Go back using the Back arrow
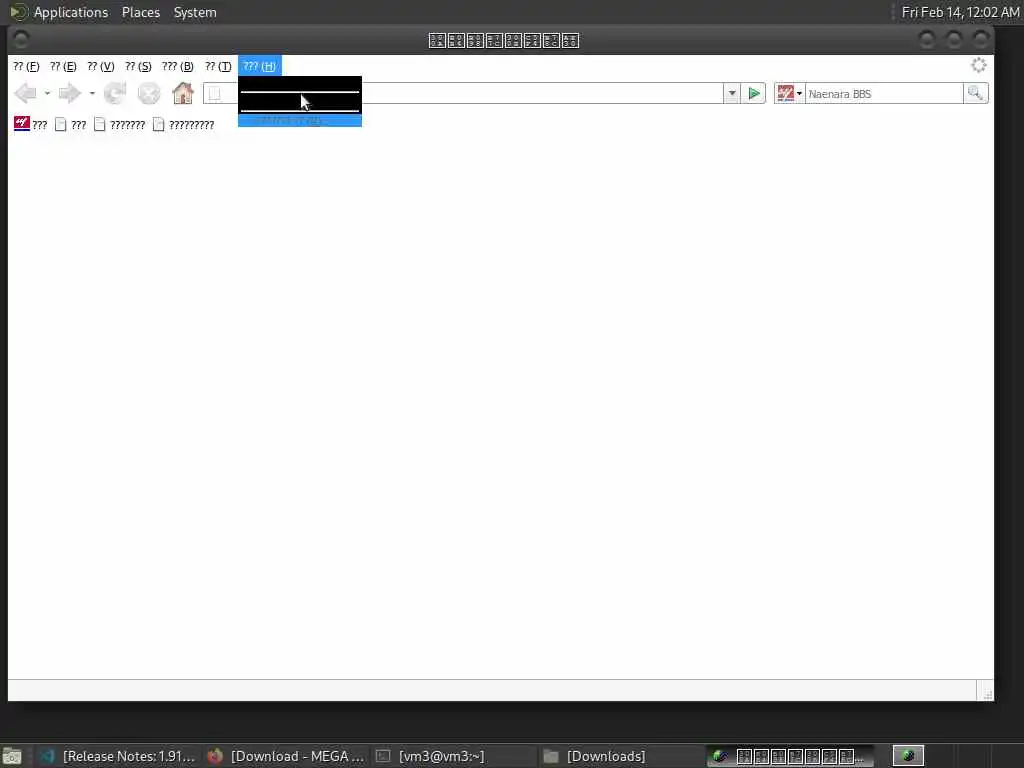 (25, 93)
